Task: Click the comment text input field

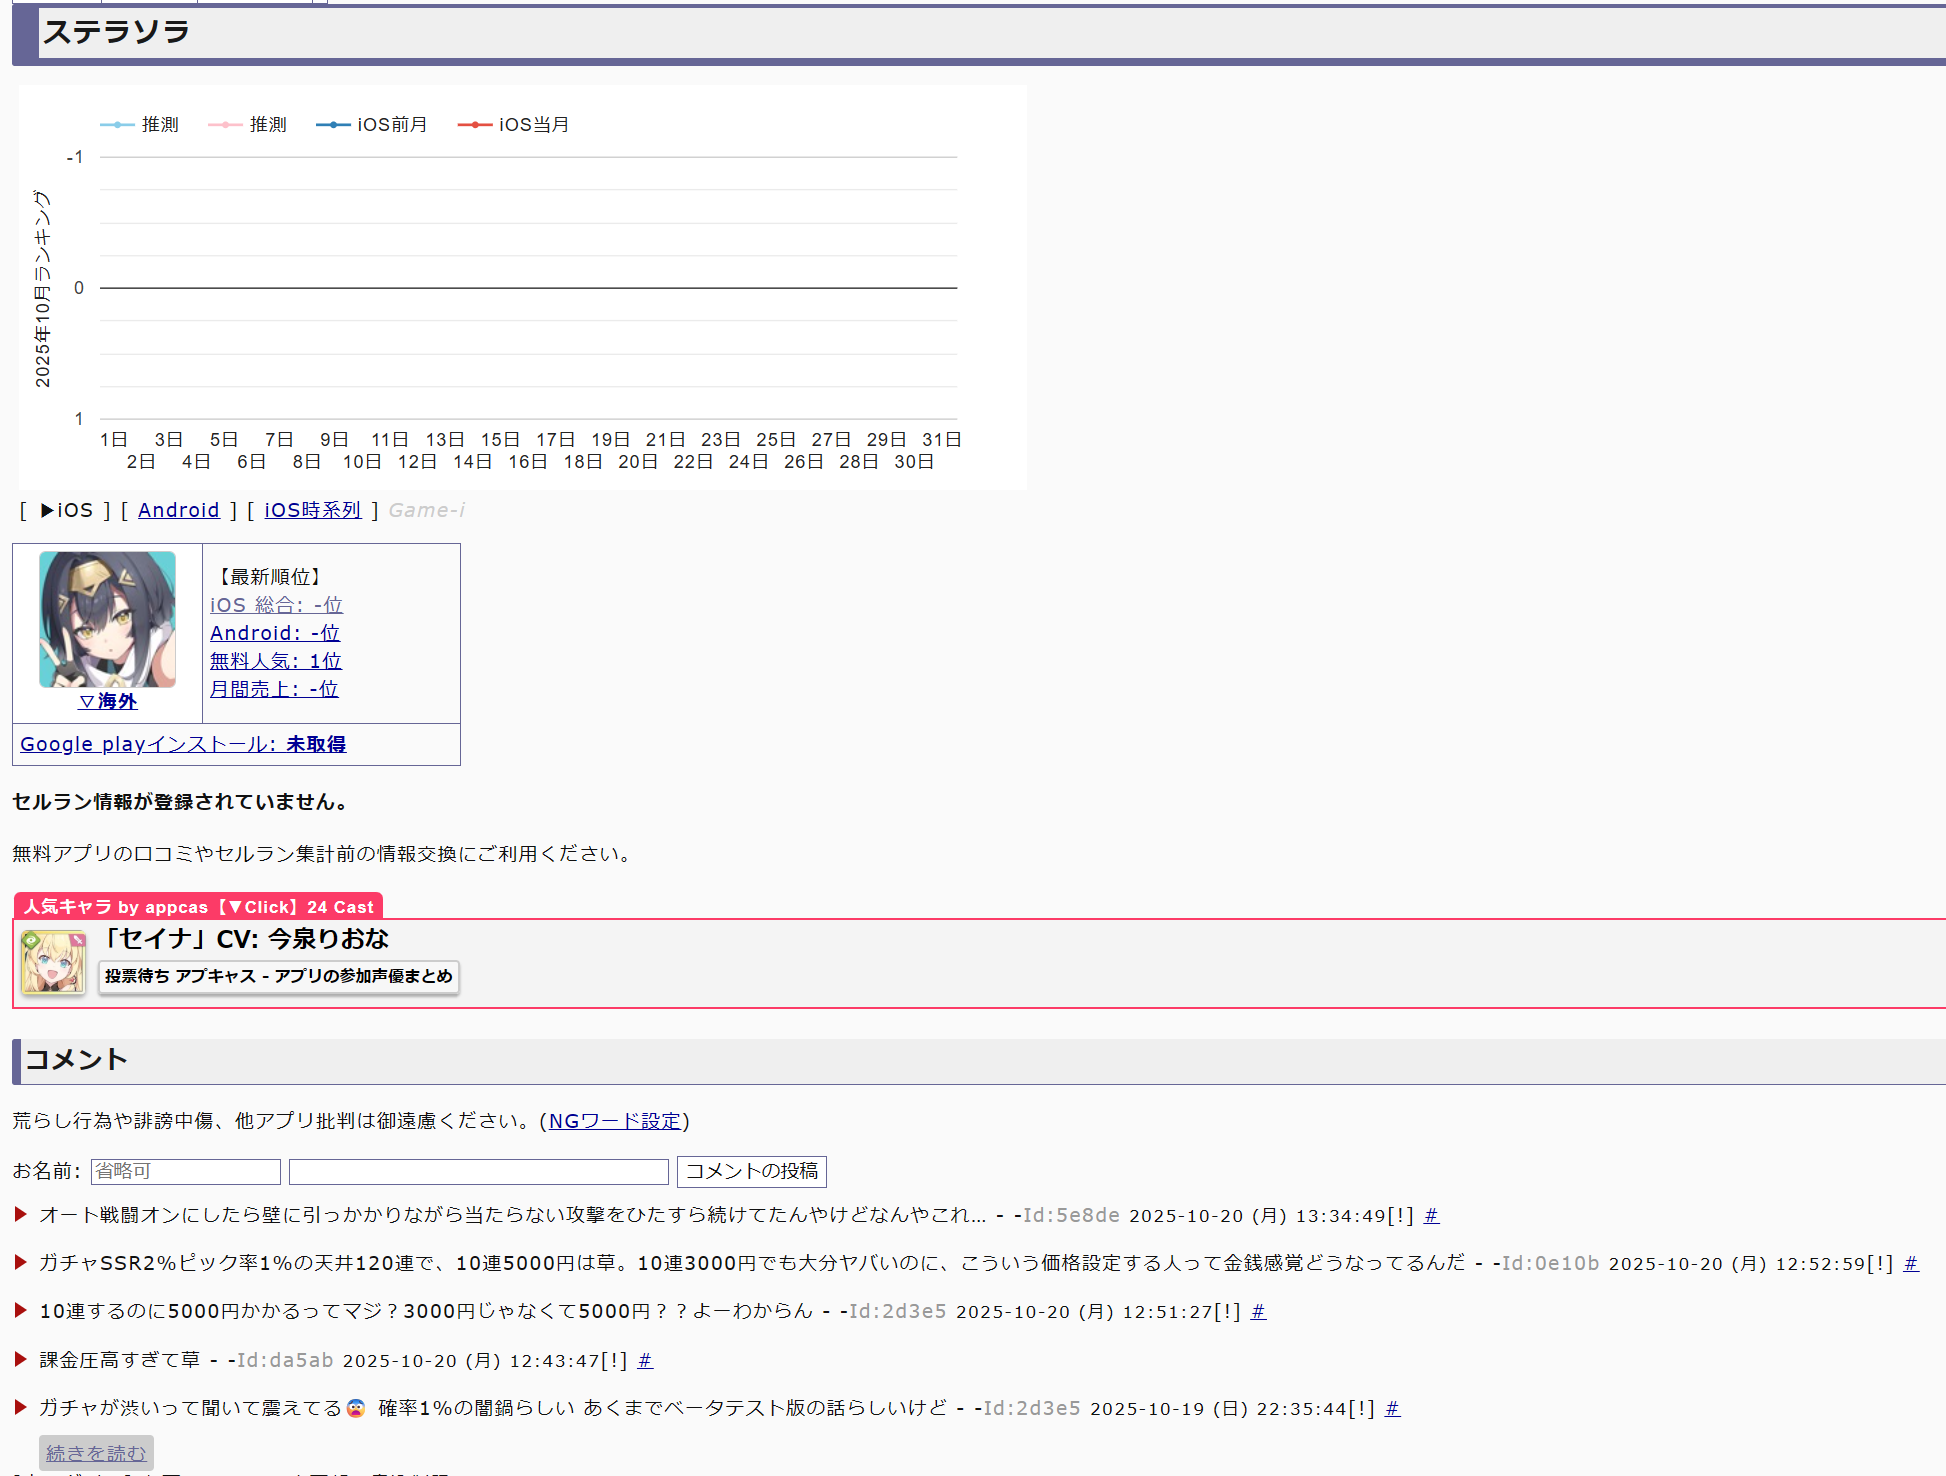Action: [x=478, y=1171]
